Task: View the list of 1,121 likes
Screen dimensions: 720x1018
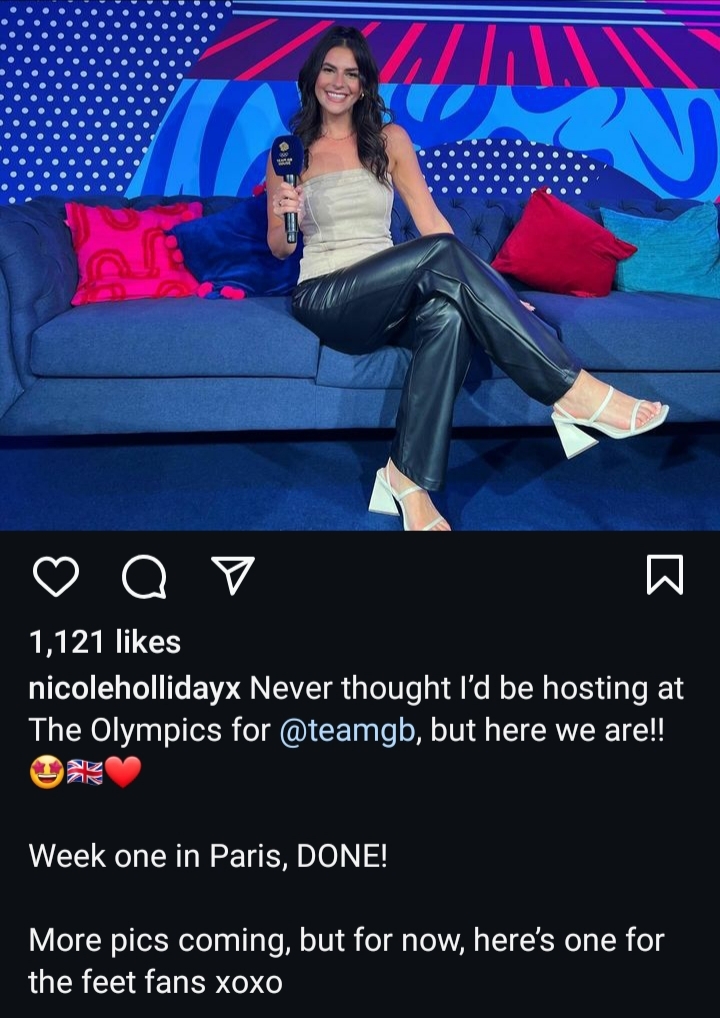Action: pyautogui.click(x=105, y=642)
